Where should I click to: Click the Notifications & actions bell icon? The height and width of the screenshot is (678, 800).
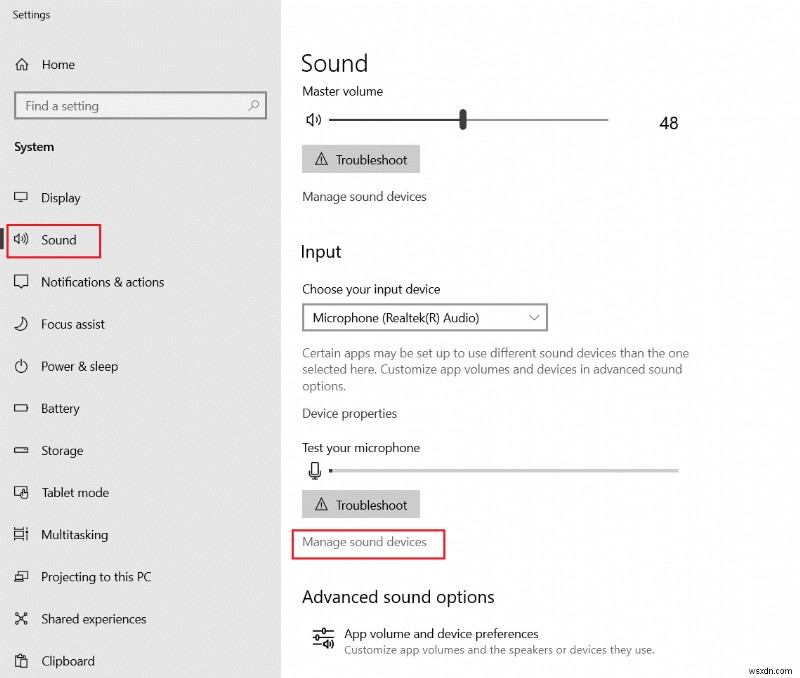23,282
